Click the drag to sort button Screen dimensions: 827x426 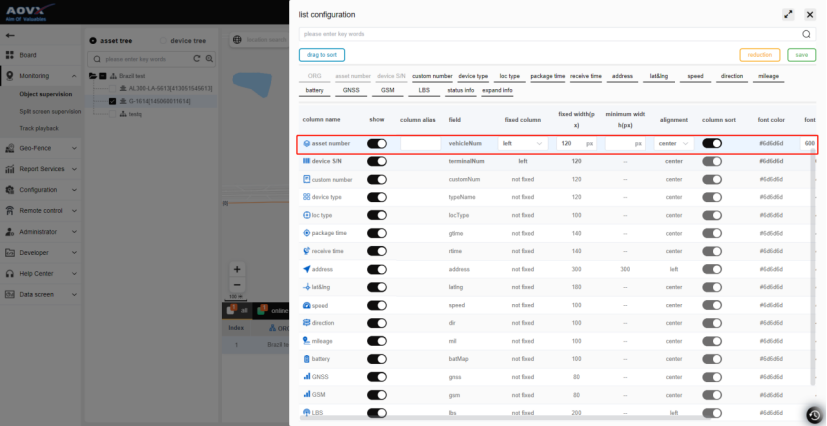click(321, 55)
